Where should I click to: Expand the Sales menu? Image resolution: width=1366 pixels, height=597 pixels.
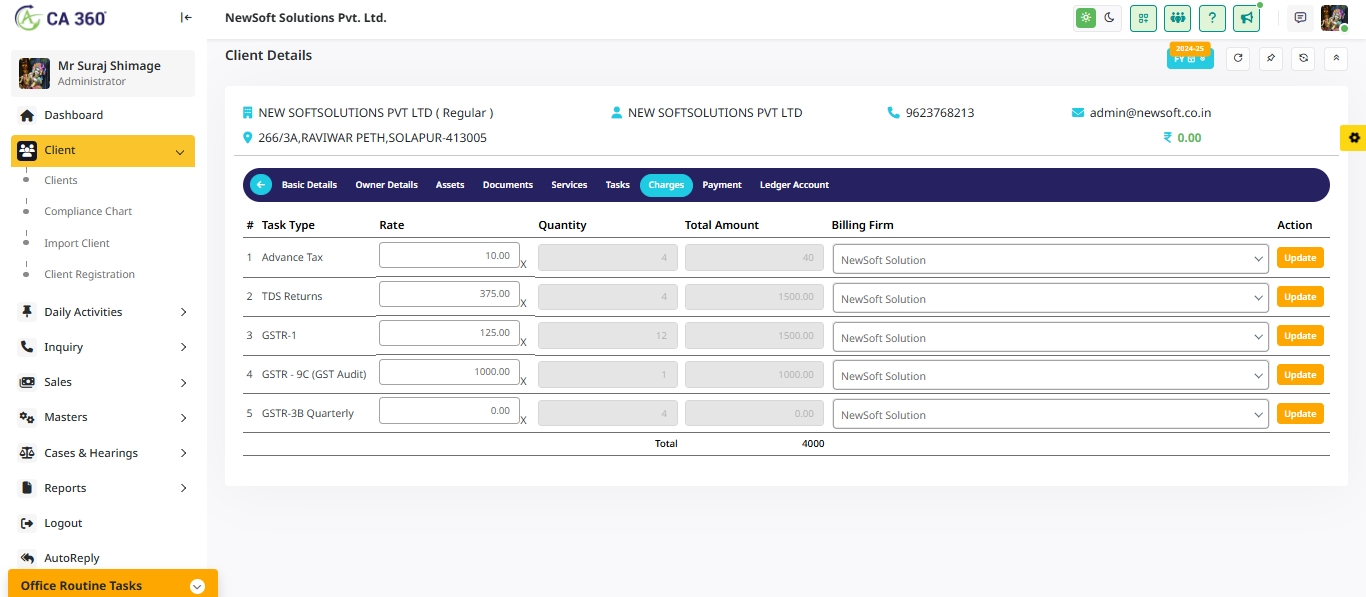(x=103, y=382)
